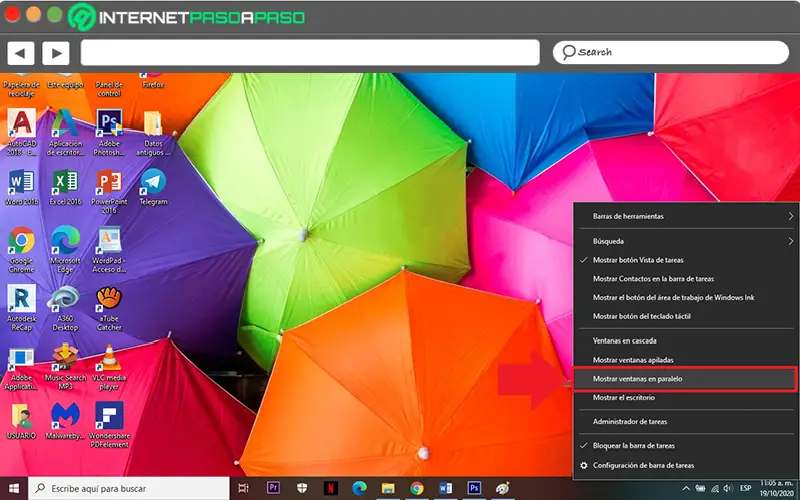Open Configuración de barra de tareas
Viewport: 800px width, 500px height.
(684, 466)
